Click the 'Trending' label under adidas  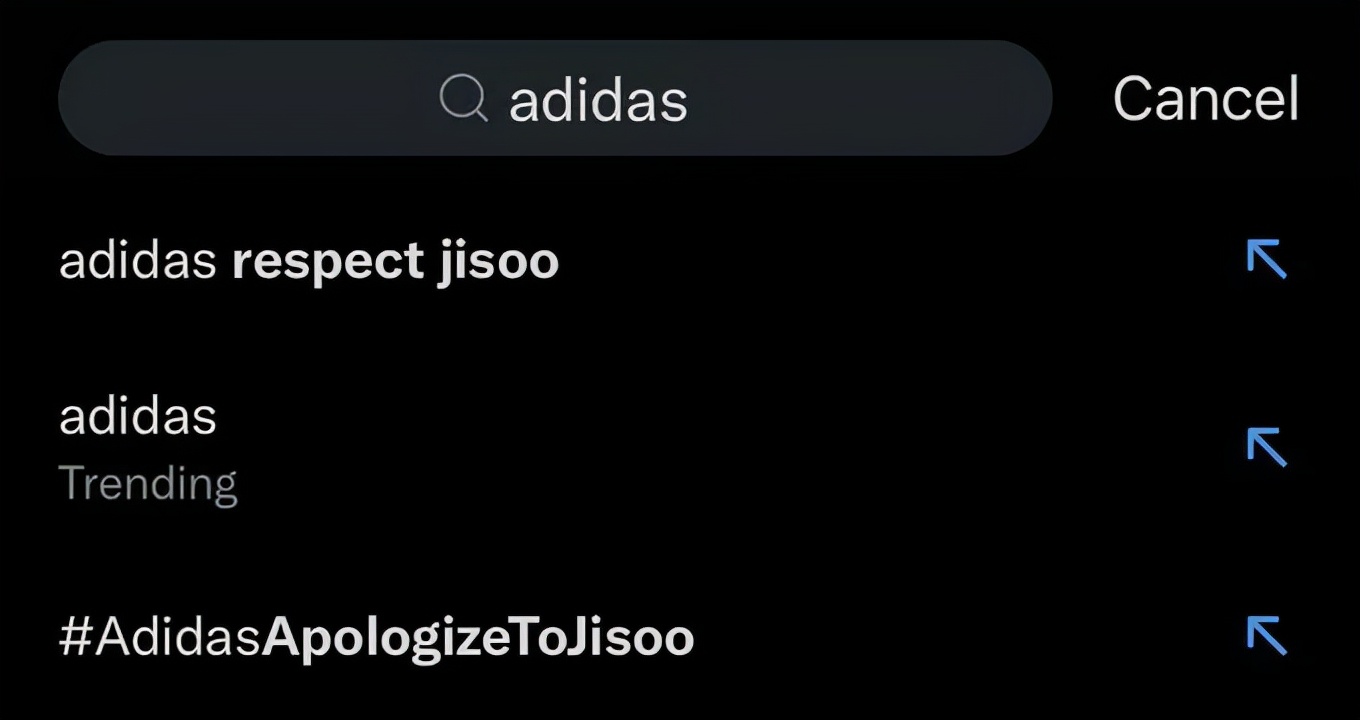pyautogui.click(x=148, y=484)
